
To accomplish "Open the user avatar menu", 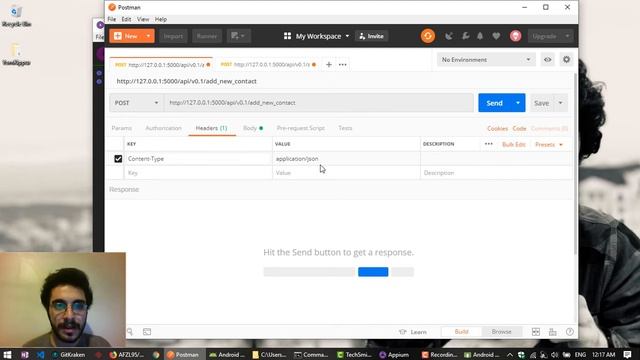I will tap(516, 36).
